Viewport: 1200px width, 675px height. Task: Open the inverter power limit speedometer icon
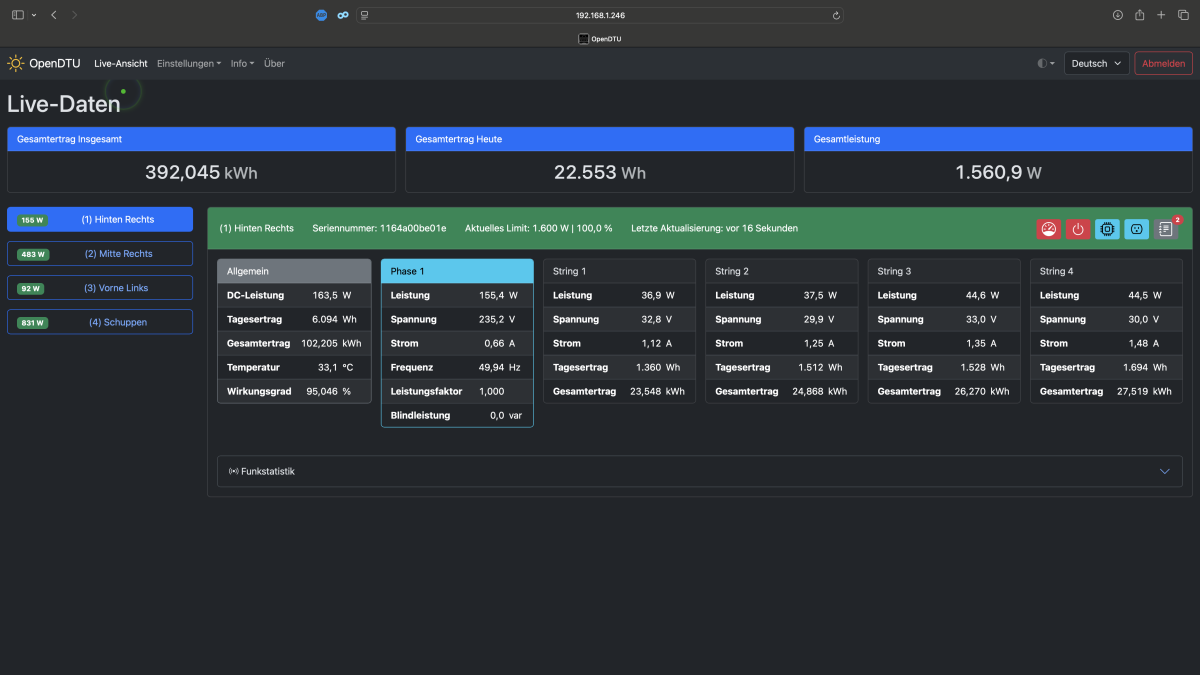[1048, 229]
